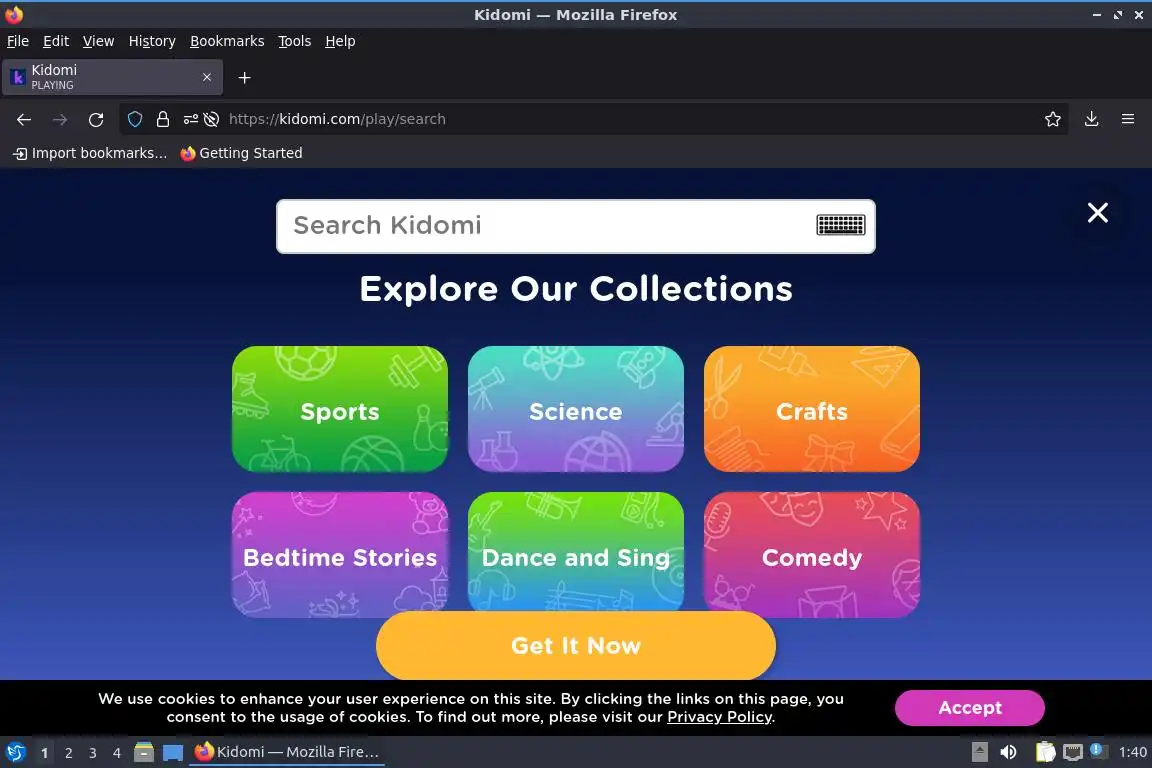Image resolution: width=1152 pixels, height=768 pixels.
Task: Open the tracking protection shield icon
Action: [134, 119]
